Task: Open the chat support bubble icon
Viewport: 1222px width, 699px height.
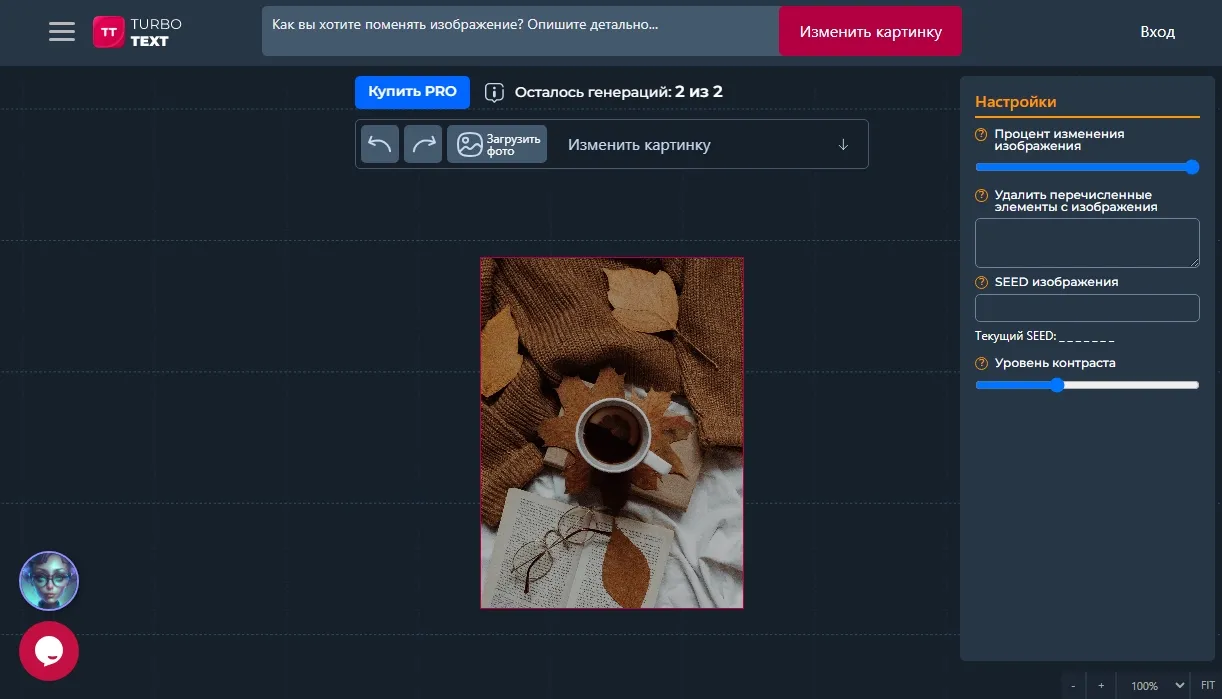Action: 49,651
